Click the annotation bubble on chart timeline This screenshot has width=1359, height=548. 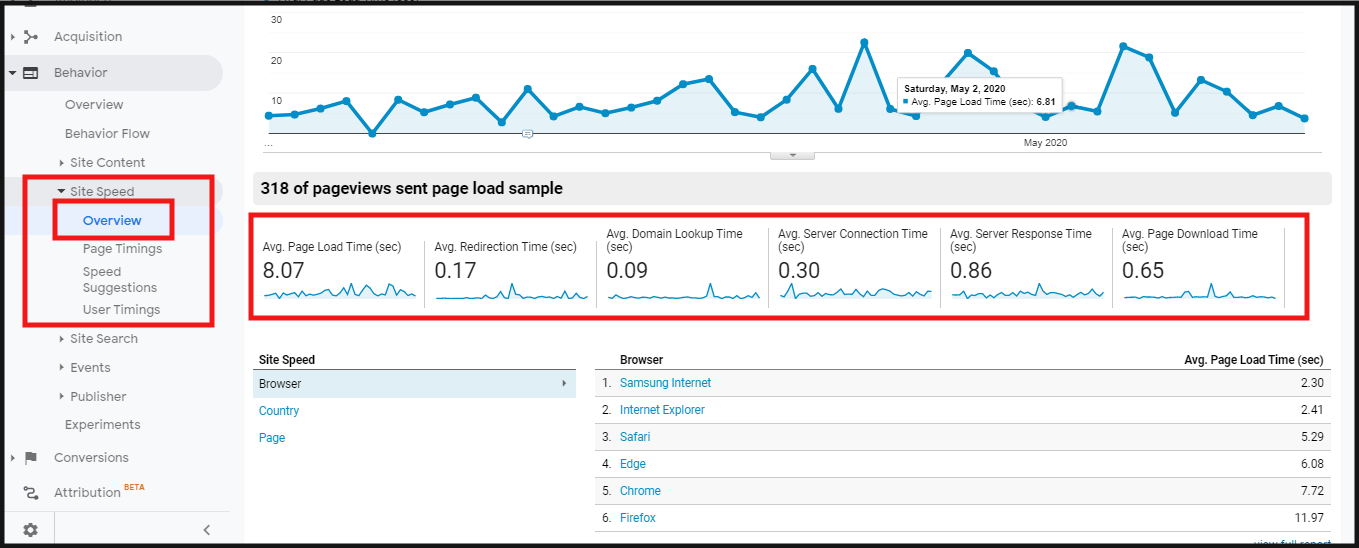point(527,133)
